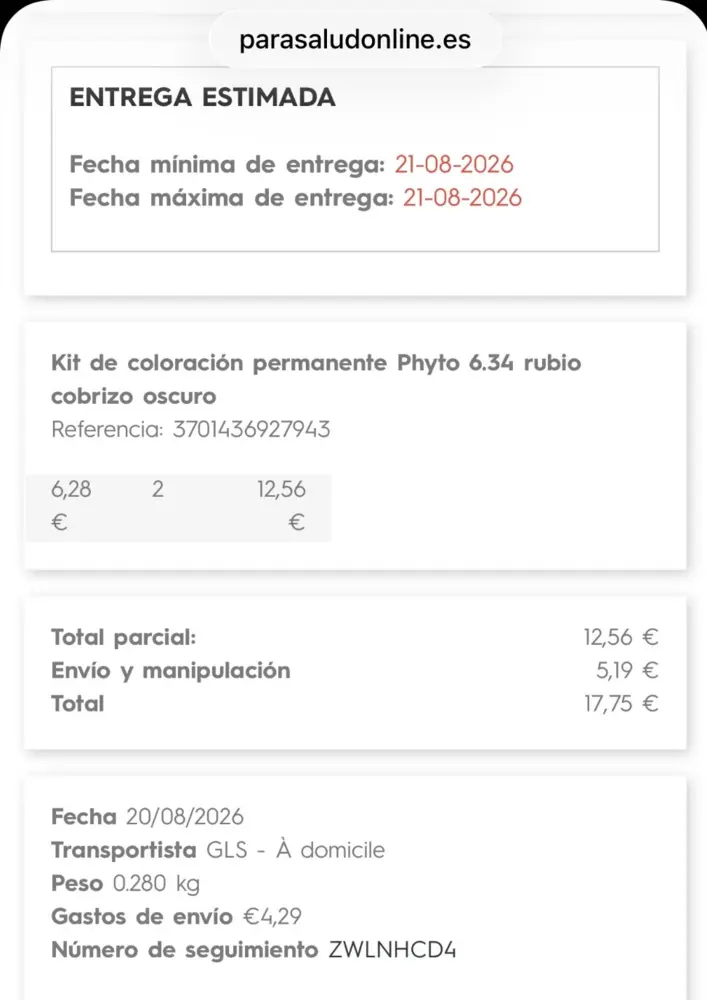The image size is (707, 1000).
Task: Tap the unit price 6,28 €
Action: (x=71, y=506)
